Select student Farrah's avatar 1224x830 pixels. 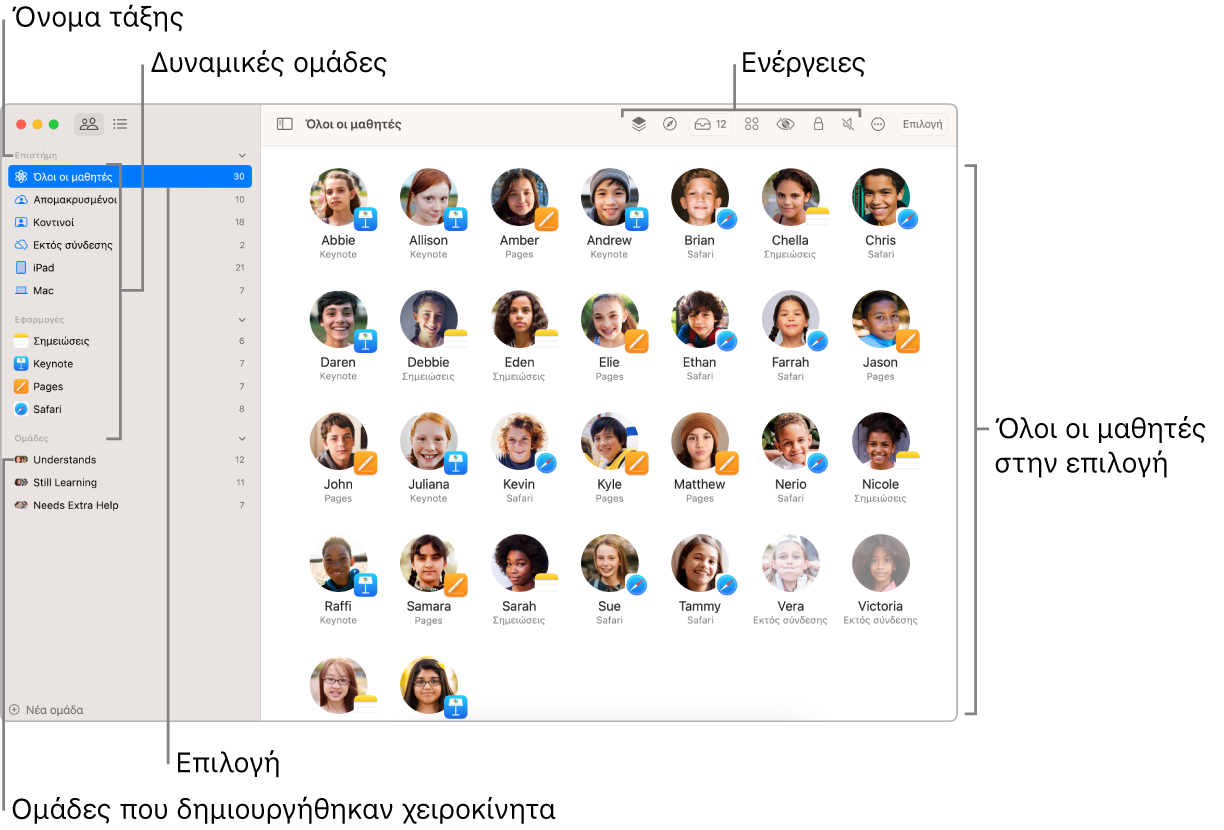(791, 320)
